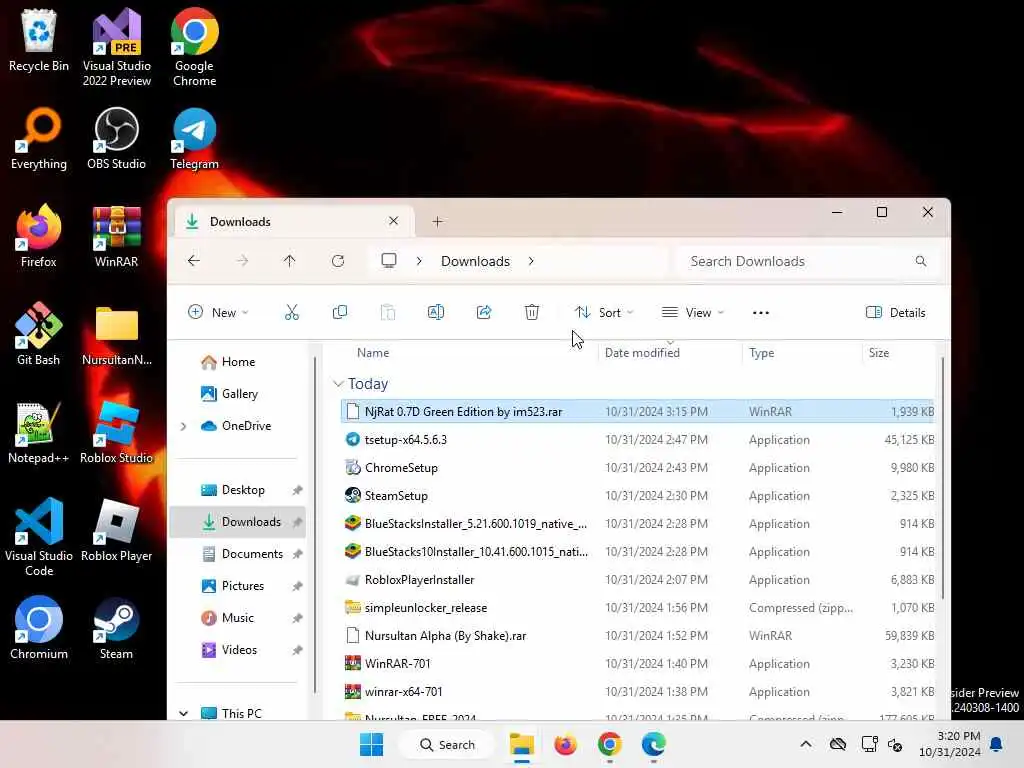
Task: Open the Windows Start menu
Action: pos(372,744)
